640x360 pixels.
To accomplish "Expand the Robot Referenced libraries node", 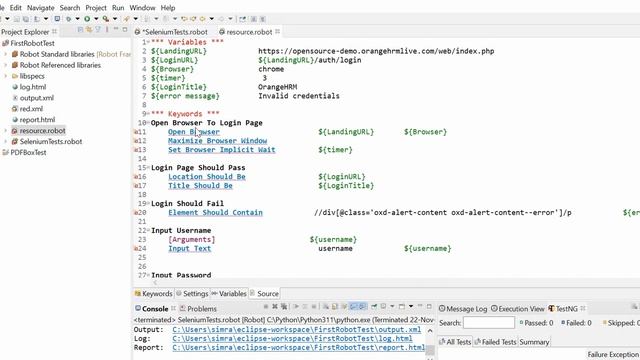I will click(x=6, y=65).
